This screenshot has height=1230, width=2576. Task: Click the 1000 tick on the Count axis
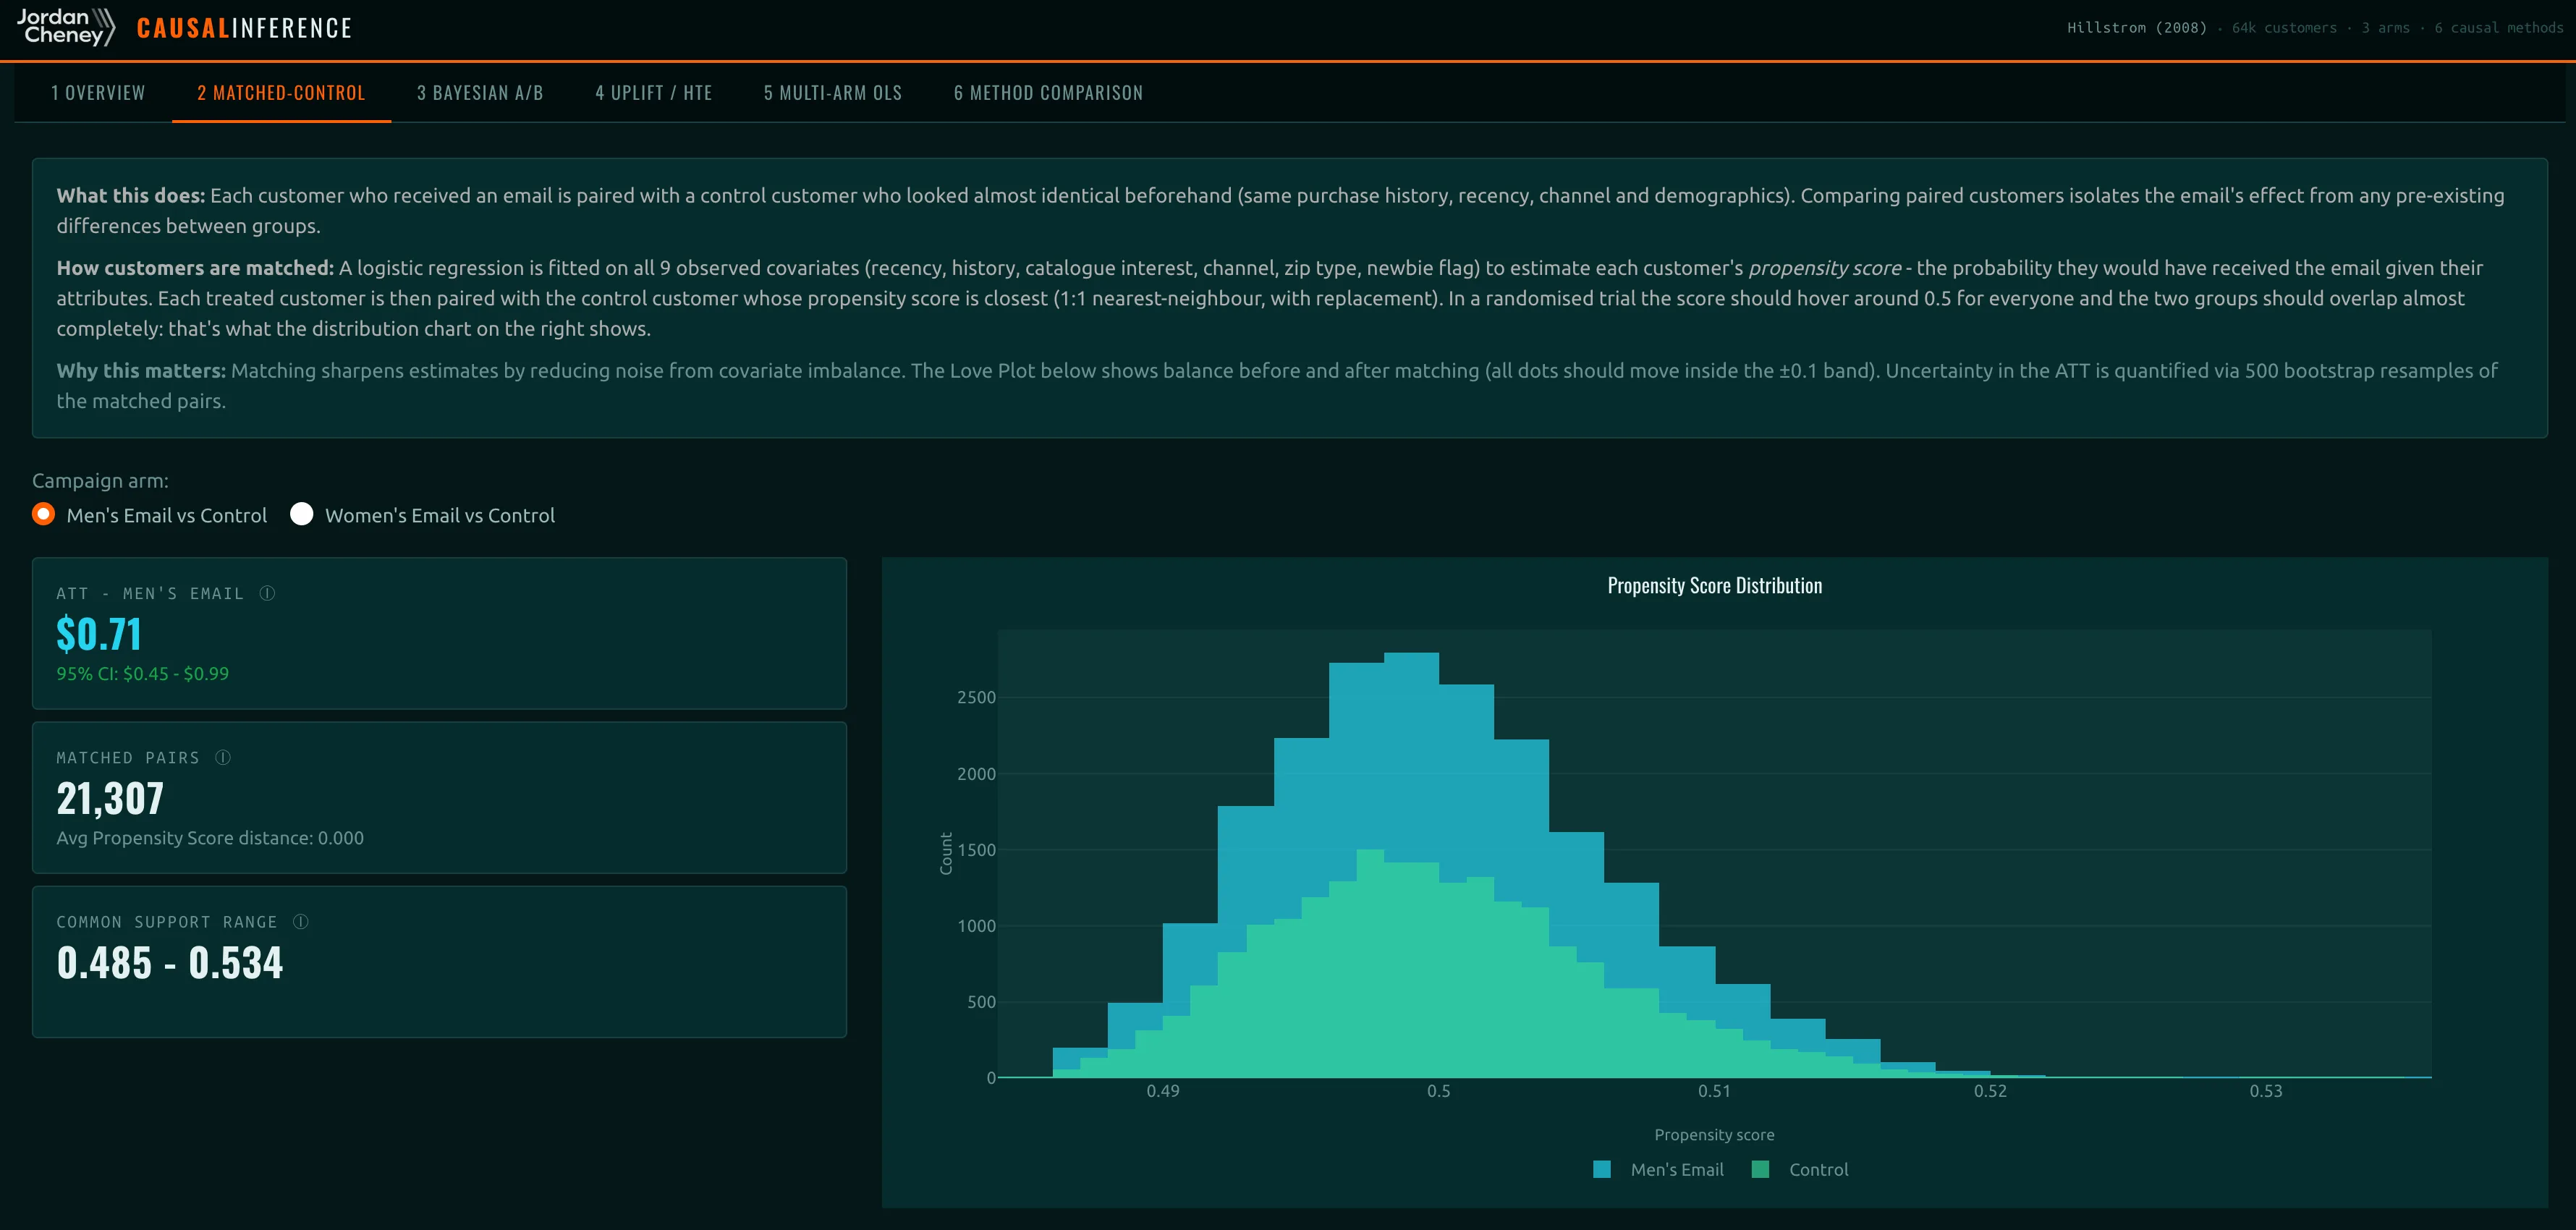coord(976,926)
